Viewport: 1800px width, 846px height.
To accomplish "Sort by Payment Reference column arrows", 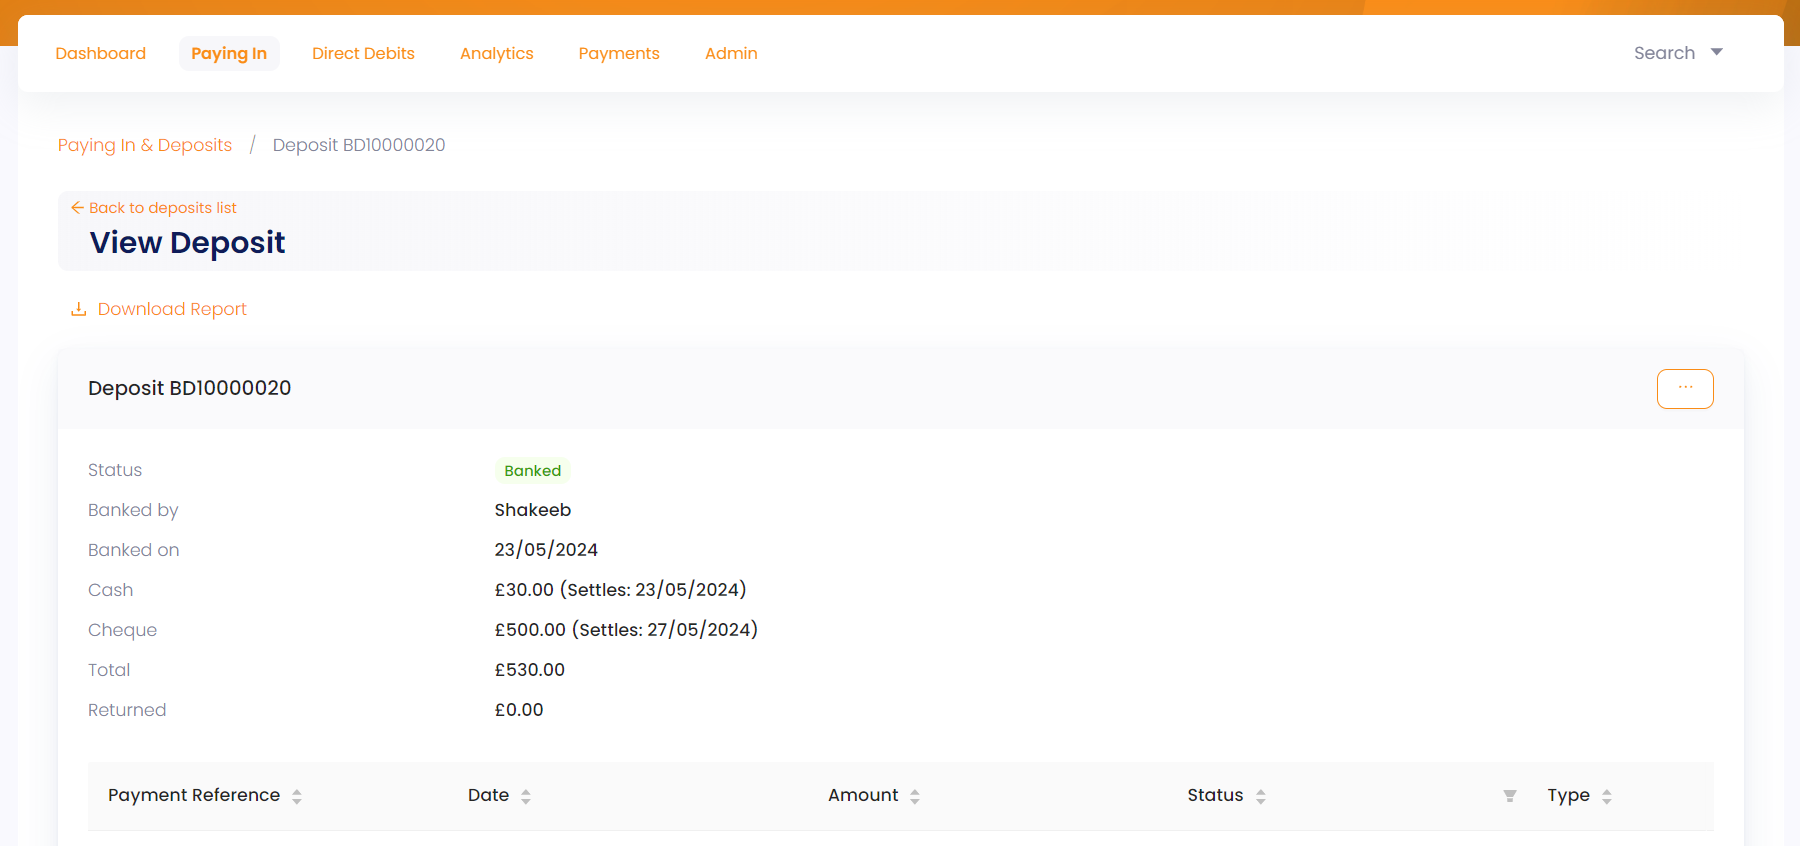I will 297,796.
